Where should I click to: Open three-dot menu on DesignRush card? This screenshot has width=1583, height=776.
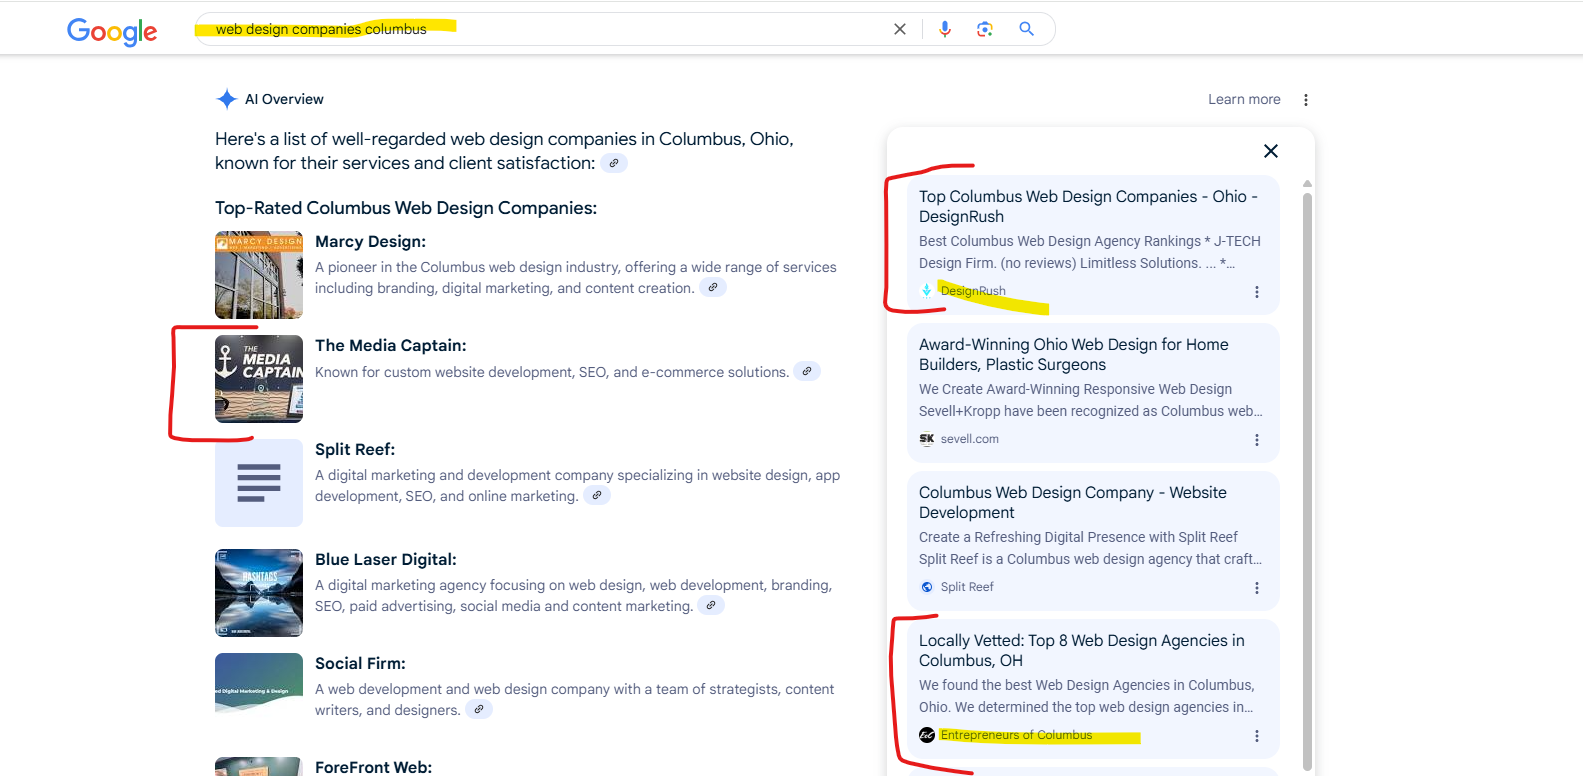coord(1257,292)
